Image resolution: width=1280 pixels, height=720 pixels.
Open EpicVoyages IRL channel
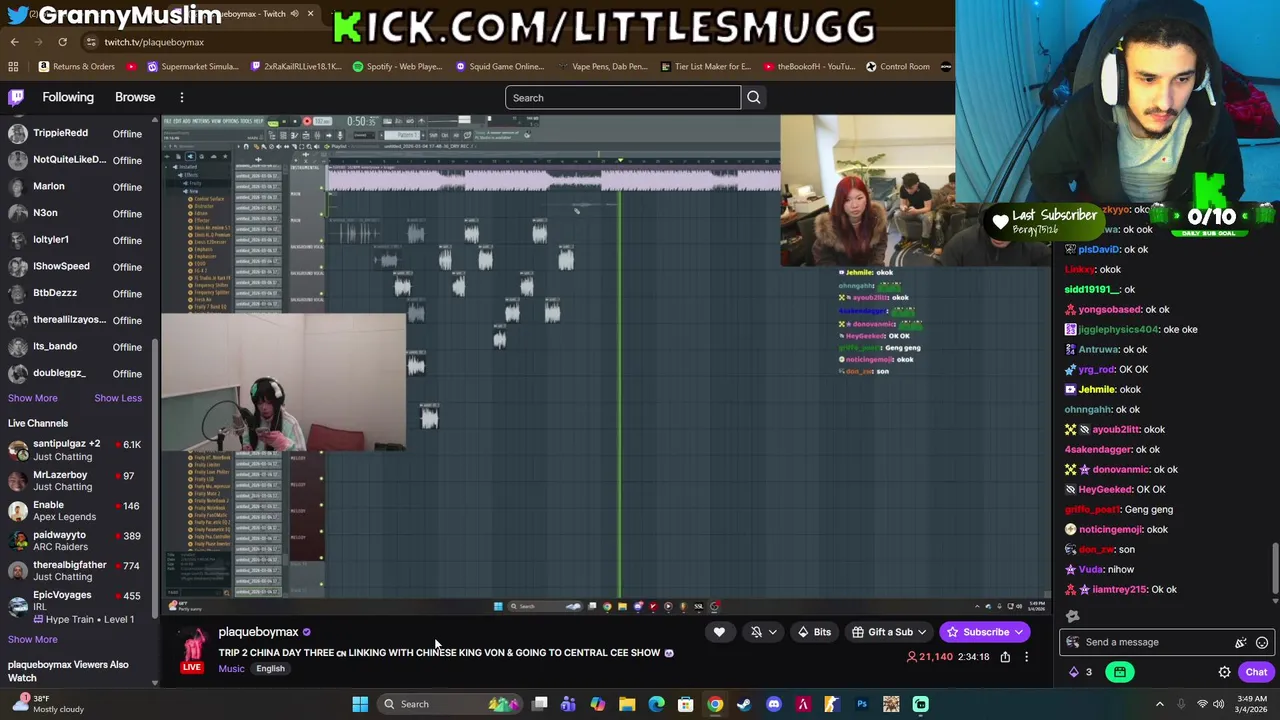pos(75,606)
